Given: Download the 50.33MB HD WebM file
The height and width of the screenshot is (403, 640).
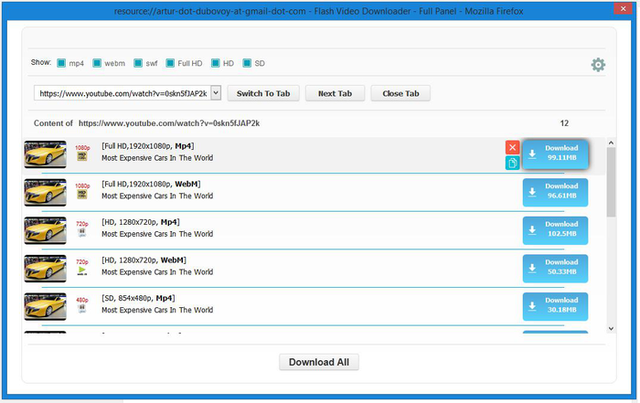Looking at the screenshot, I should [555, 268].
